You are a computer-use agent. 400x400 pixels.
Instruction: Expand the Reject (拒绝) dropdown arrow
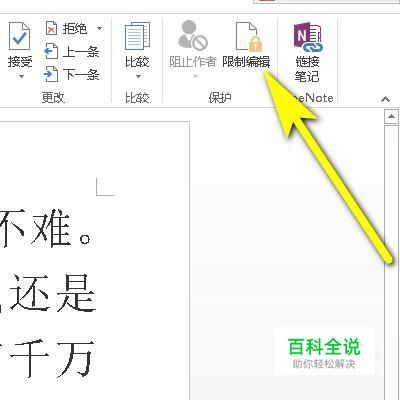[x=99, y=29]
